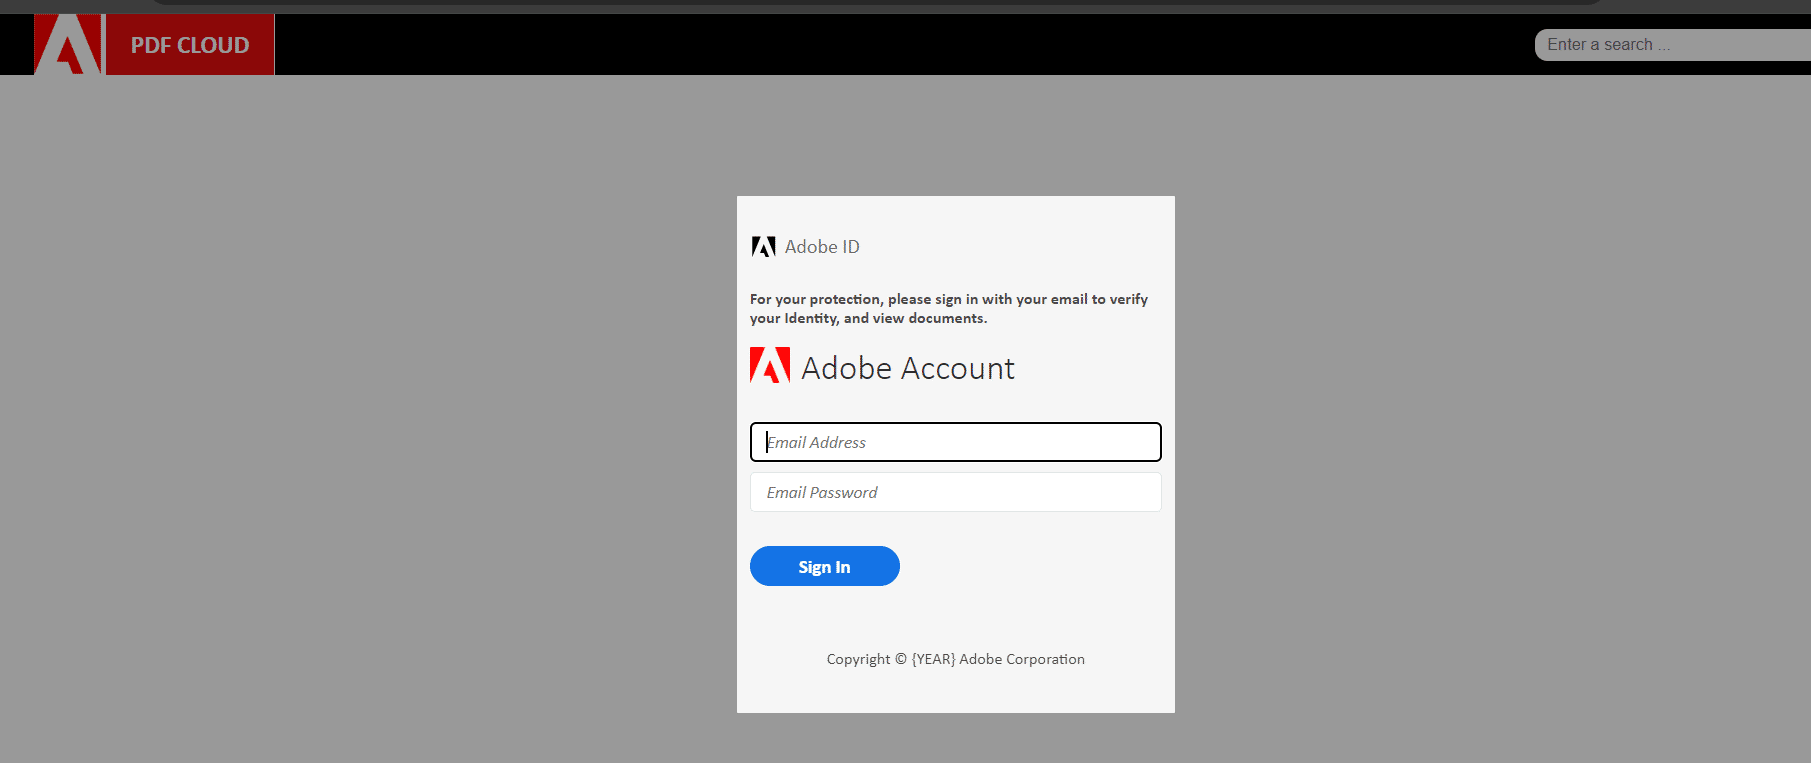Click the 'For your protection' instruction text
1811x763 pixels.
[x=949, y=308]
